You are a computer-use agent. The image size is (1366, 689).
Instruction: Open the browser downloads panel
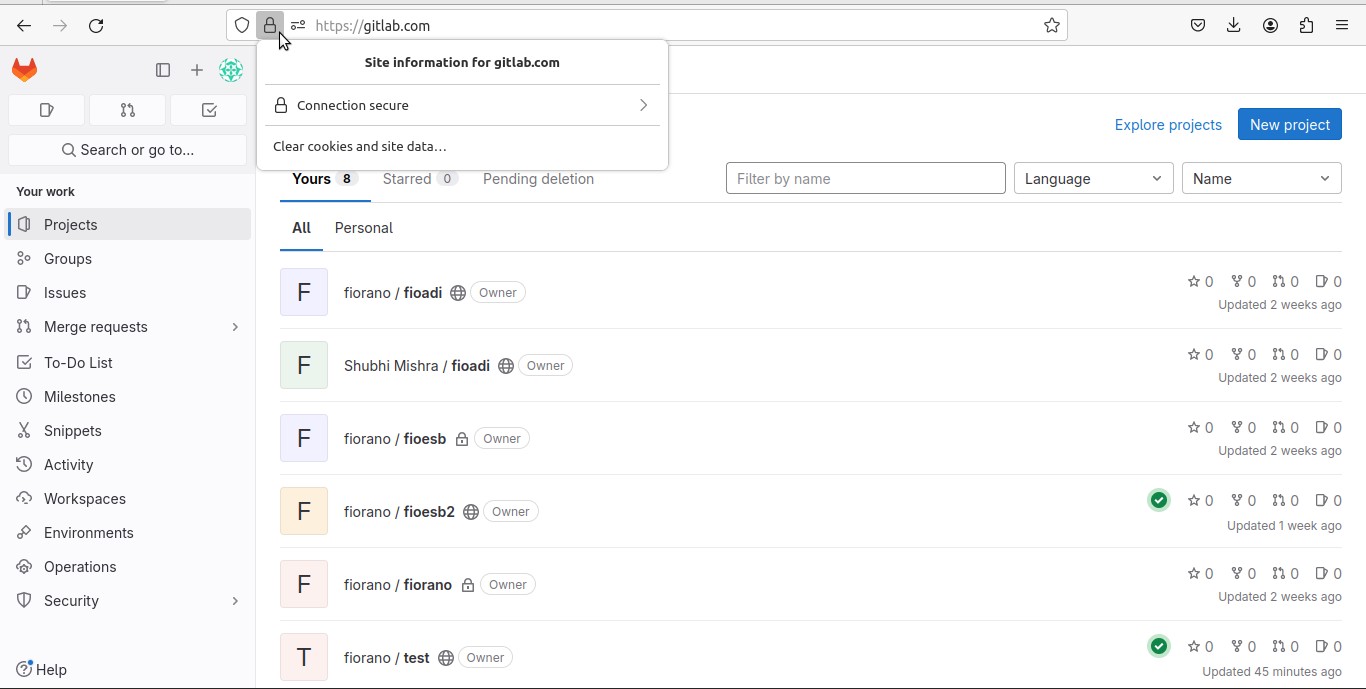click(x=1234, y=26)
